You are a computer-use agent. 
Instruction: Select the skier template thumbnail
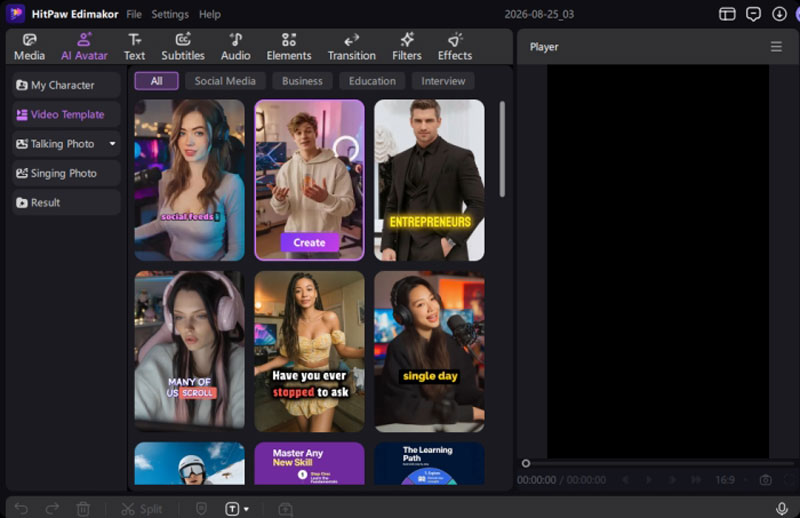tap(189, 463)
